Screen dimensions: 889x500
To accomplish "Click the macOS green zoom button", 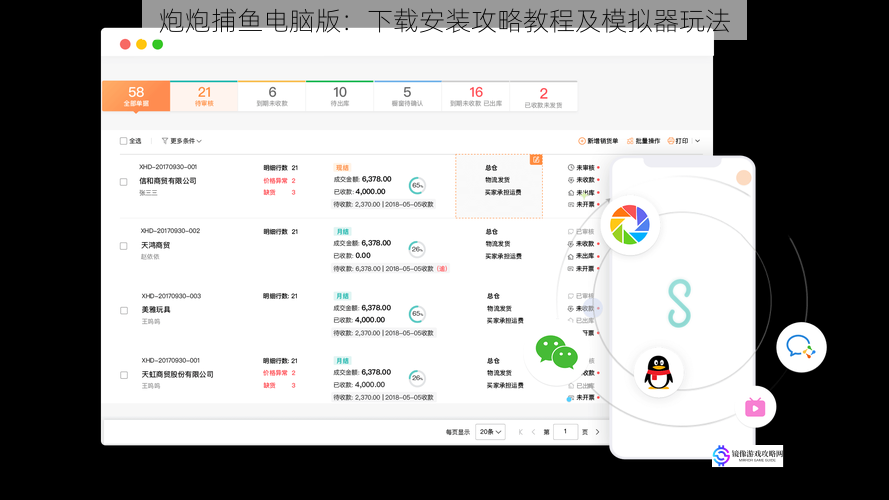I will pyautogui.click(x=158, y=44).
